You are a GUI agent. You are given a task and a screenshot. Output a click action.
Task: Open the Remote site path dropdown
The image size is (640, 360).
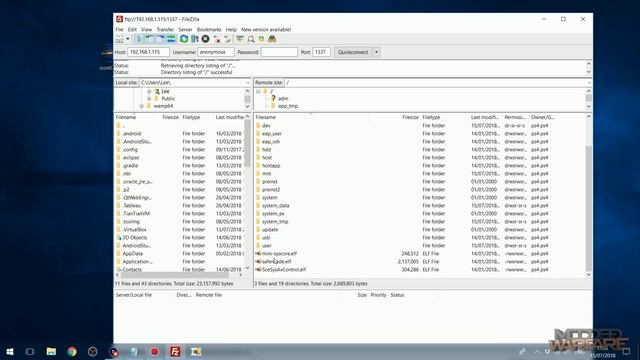click(x=589, y=82)
